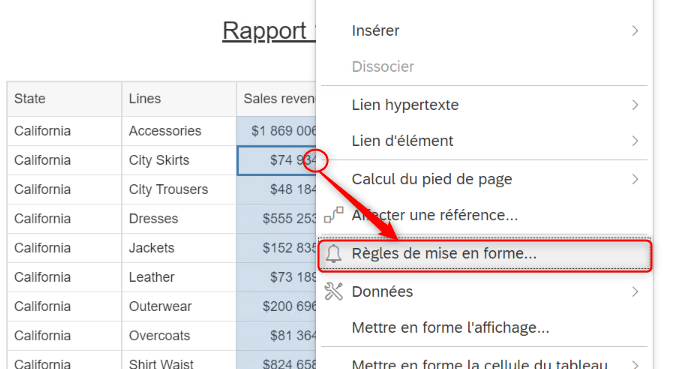Click the Dresses cell
684x369 pixels.
point(179,219)
